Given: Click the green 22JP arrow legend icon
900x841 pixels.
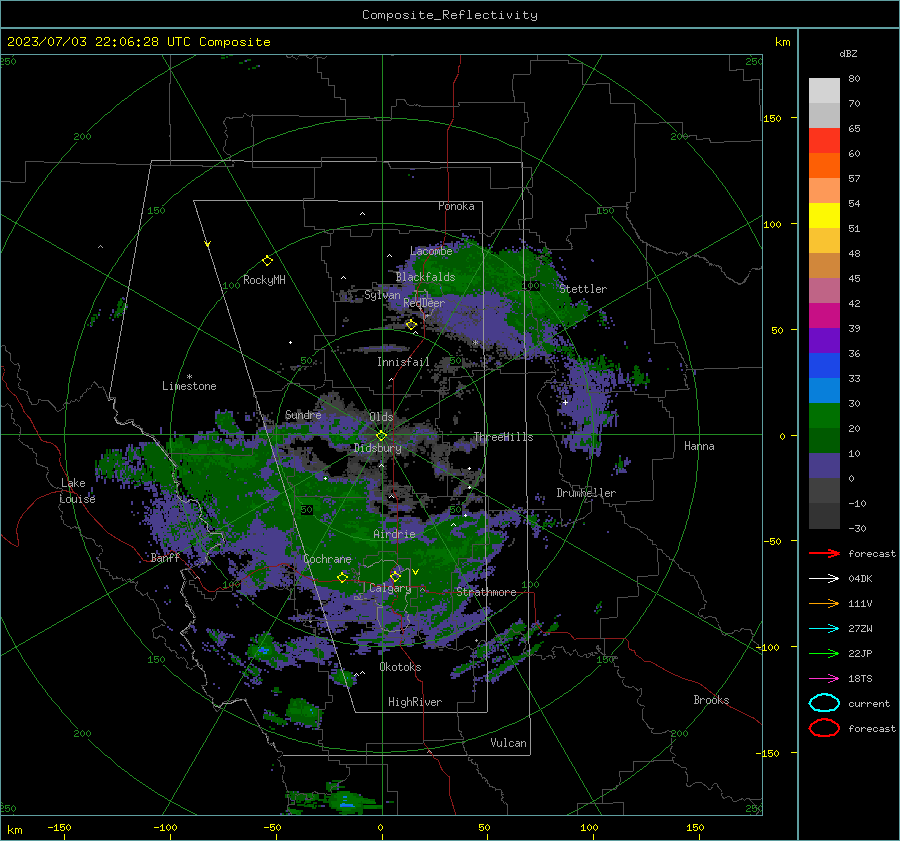Looking at the screenshot, I should 824,653.
